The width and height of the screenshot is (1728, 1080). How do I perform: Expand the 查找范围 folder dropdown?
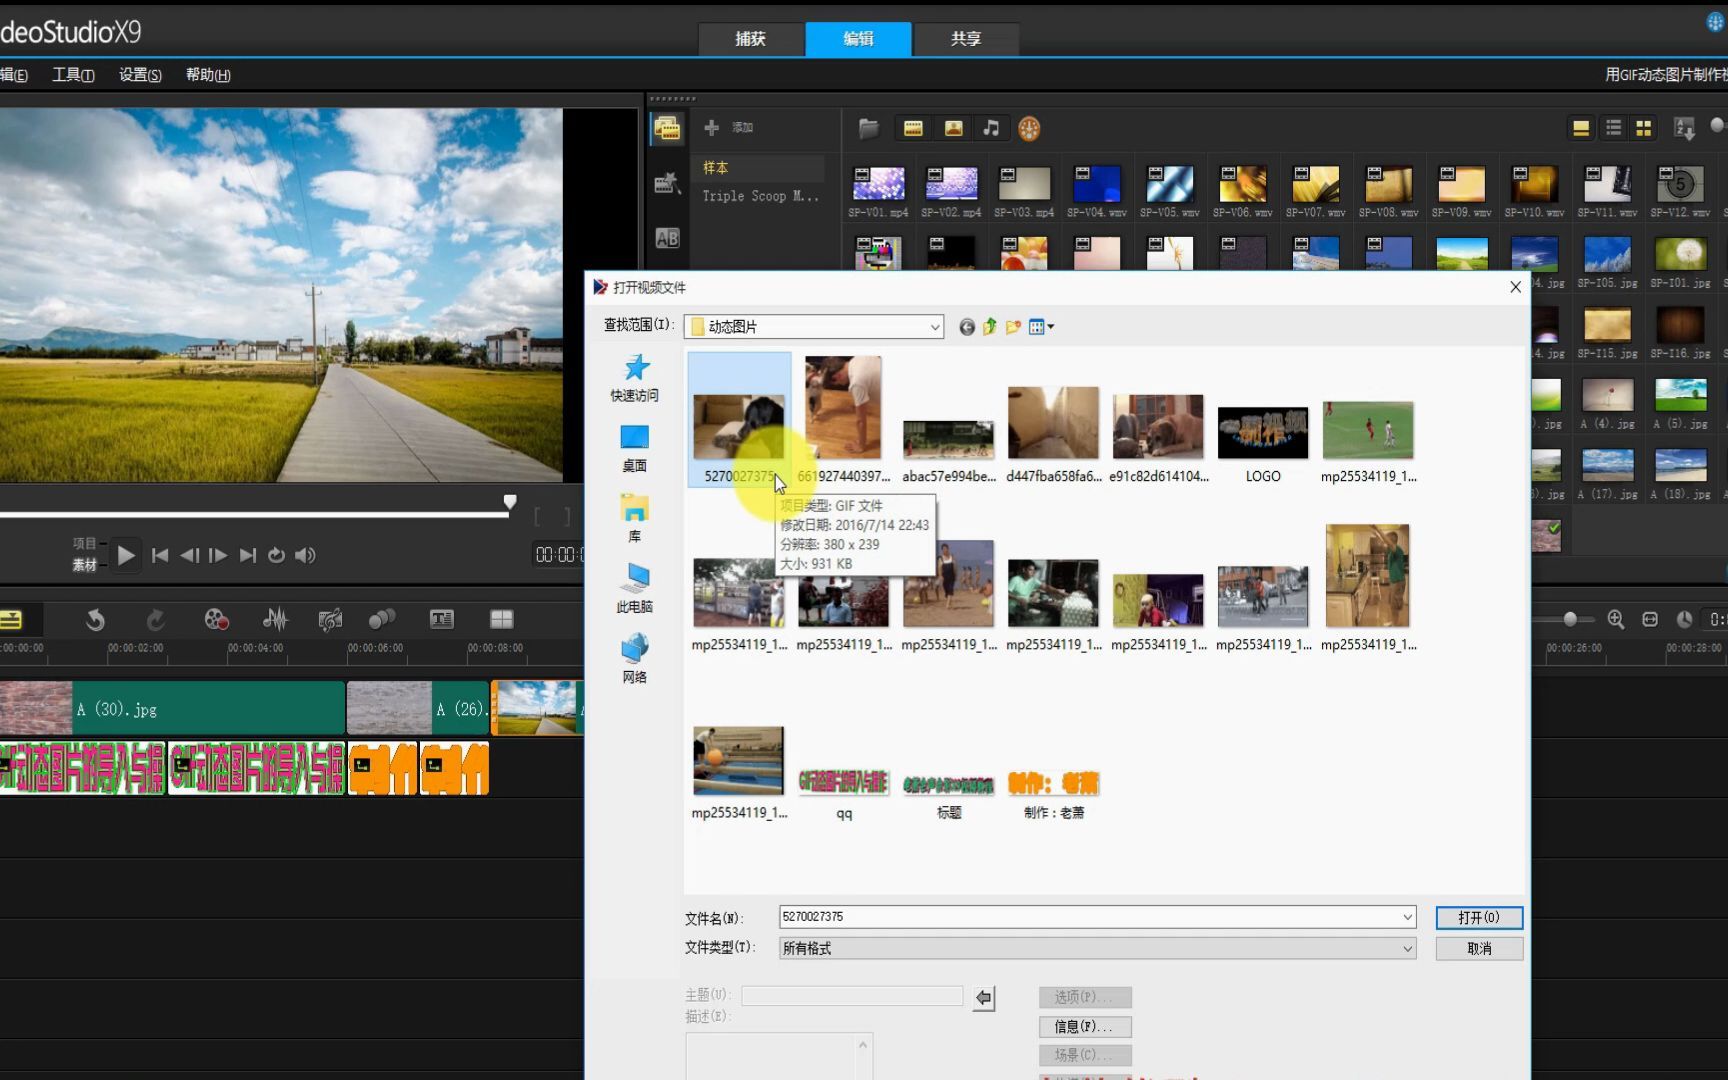[x=935, y=327]
